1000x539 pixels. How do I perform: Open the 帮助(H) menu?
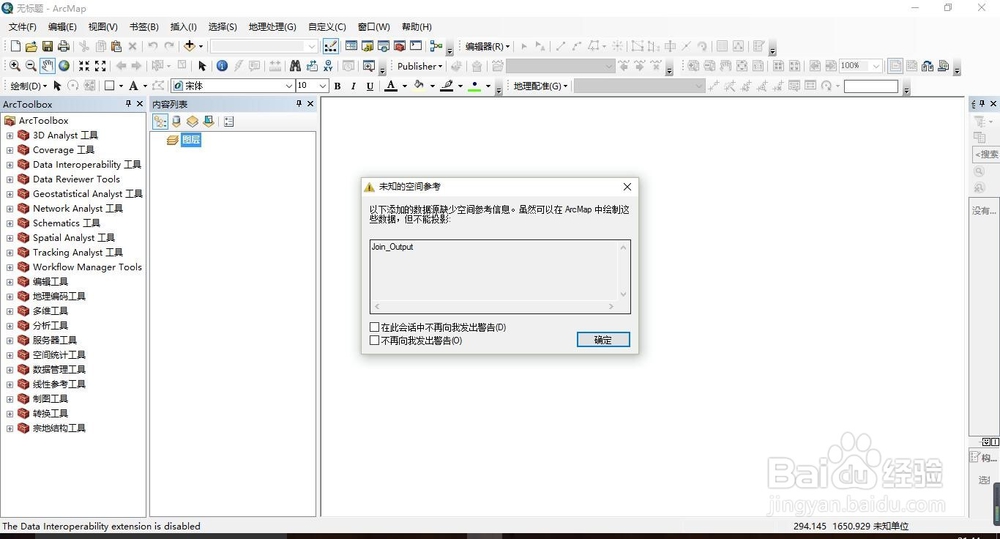(416, 27)
